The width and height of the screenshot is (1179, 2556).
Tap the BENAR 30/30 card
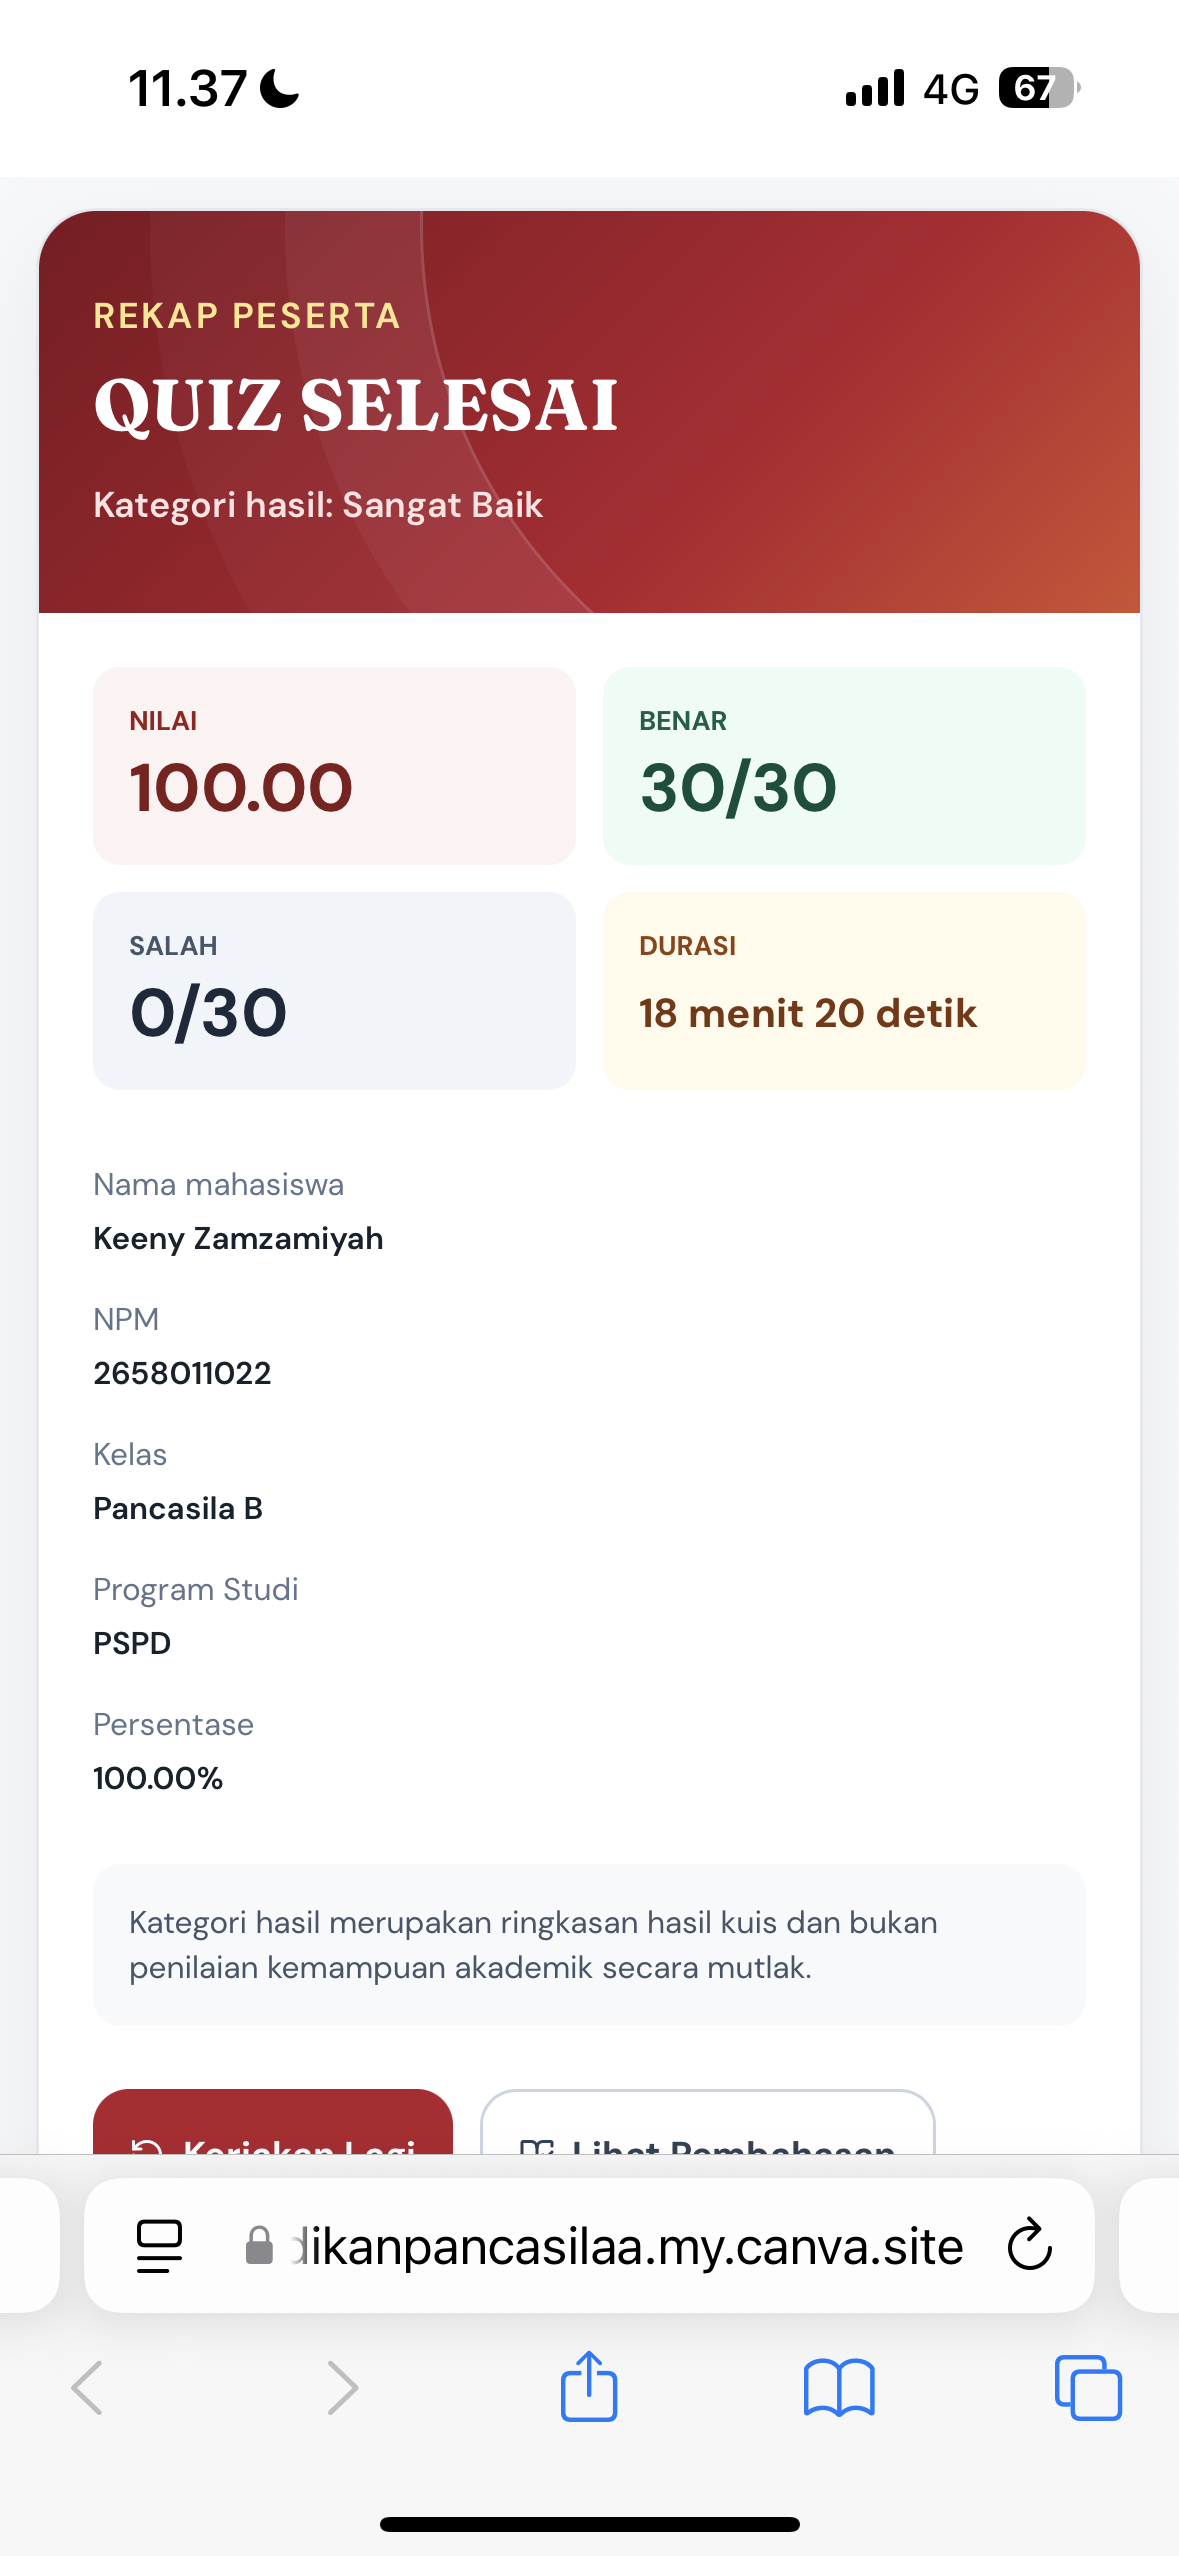844,766
